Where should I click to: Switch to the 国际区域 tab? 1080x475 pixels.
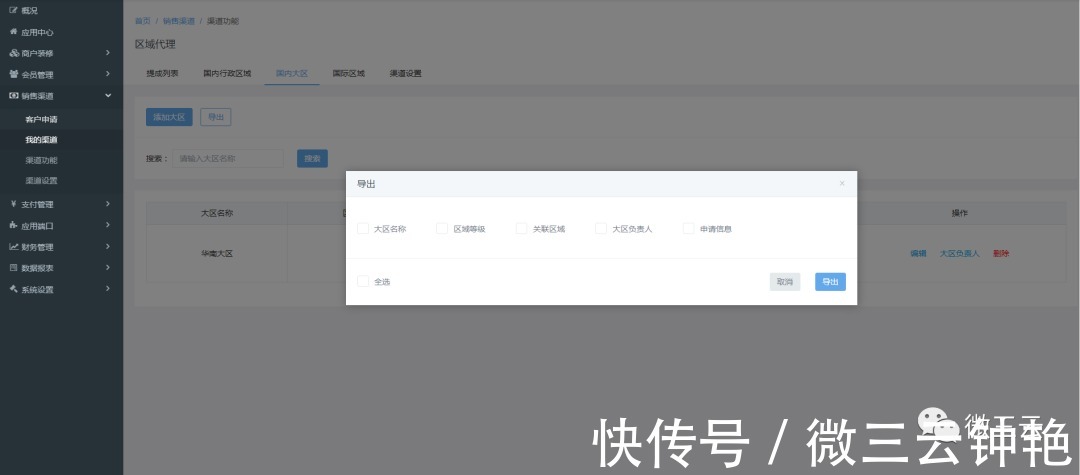point(349,73)
